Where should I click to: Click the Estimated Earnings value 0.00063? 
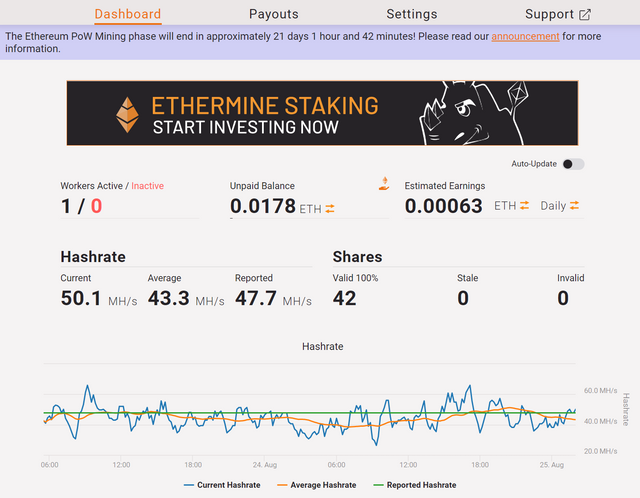click(444, 206)
